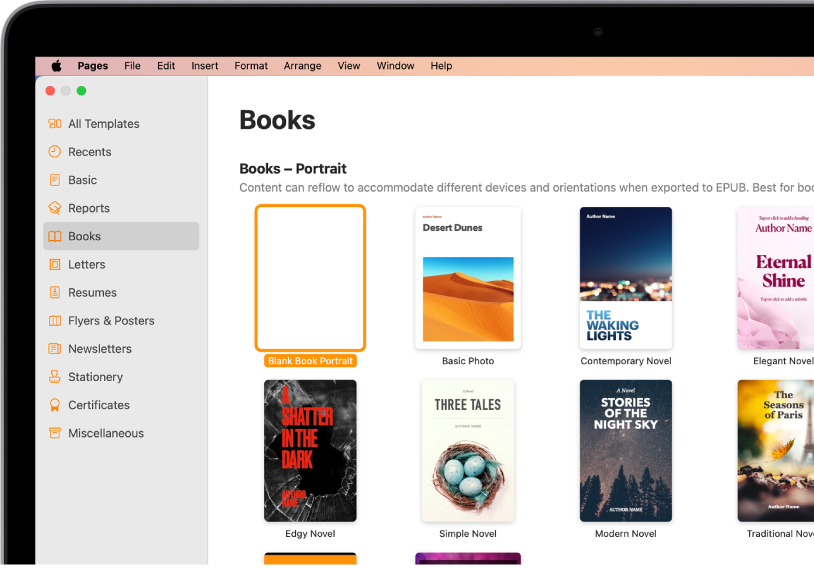Select the Certificates category label
The height and width of the screenshot is (568, 814).
point(99,405)
